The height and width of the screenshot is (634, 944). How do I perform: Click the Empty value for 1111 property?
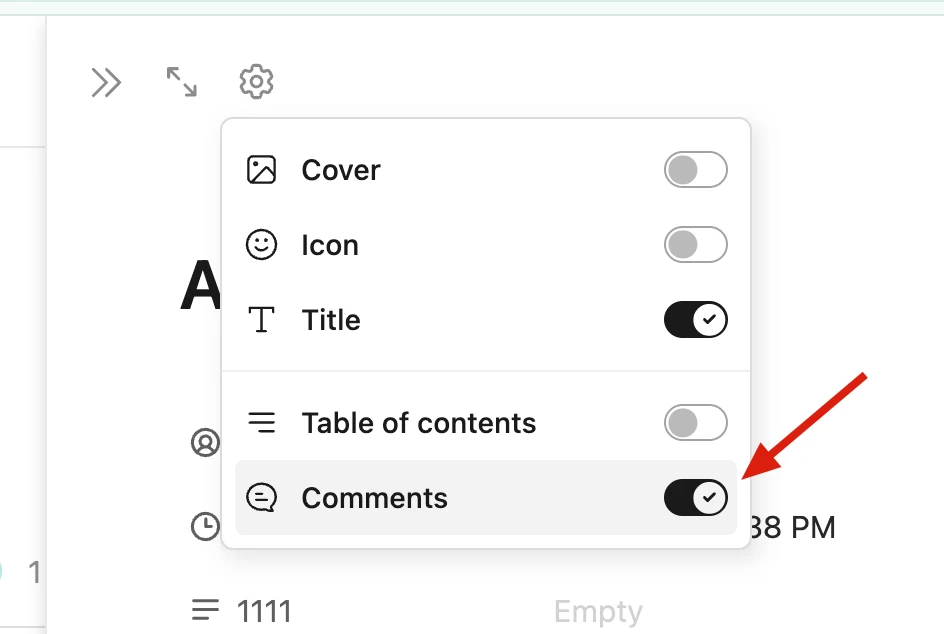(598, 612)
